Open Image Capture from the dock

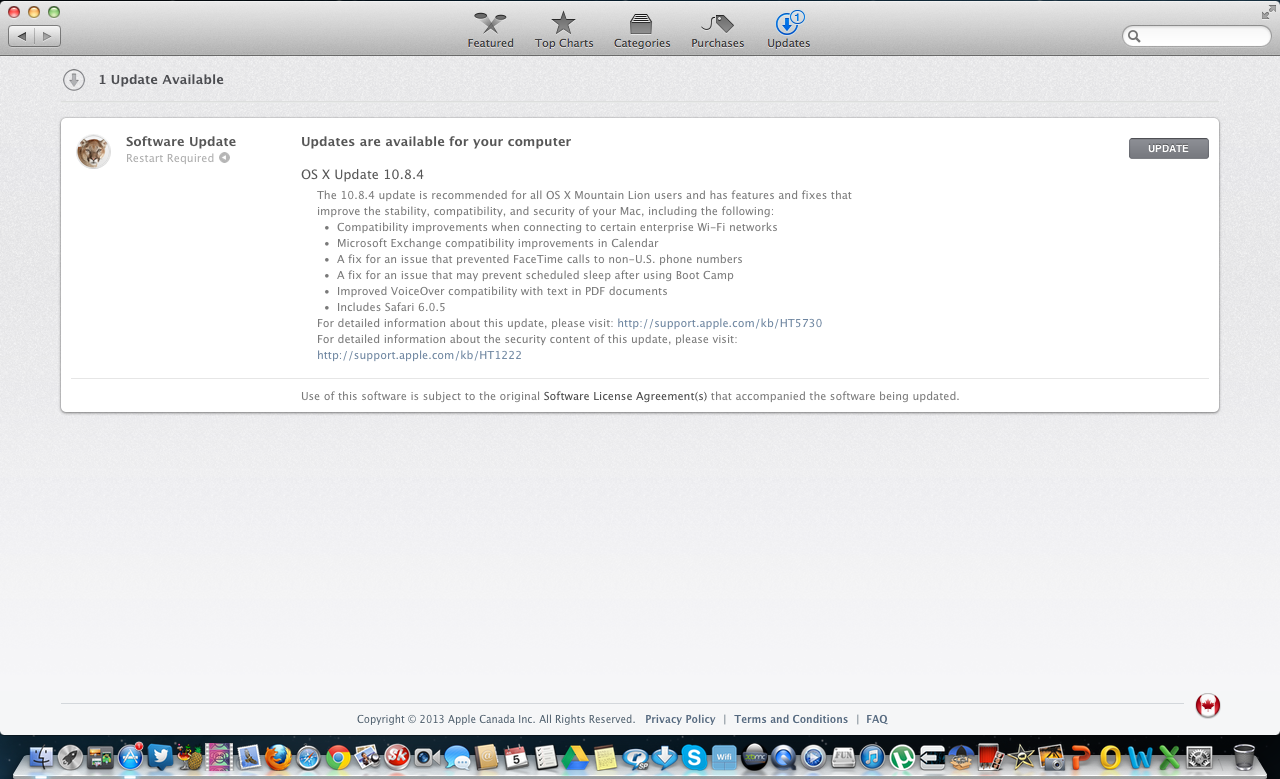coord(1051,757)
